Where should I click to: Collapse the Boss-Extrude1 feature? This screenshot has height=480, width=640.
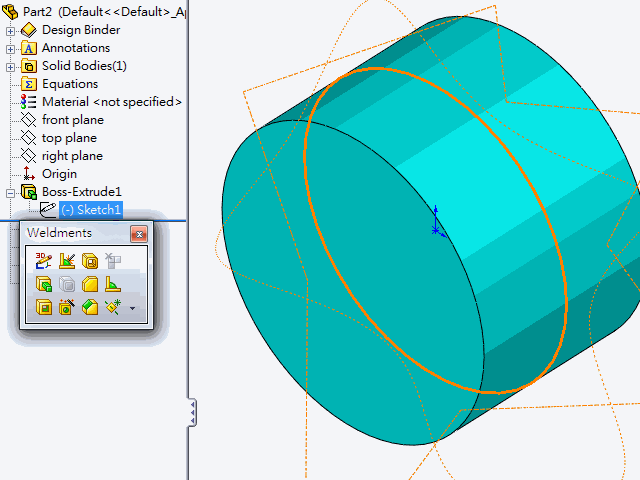10,193
